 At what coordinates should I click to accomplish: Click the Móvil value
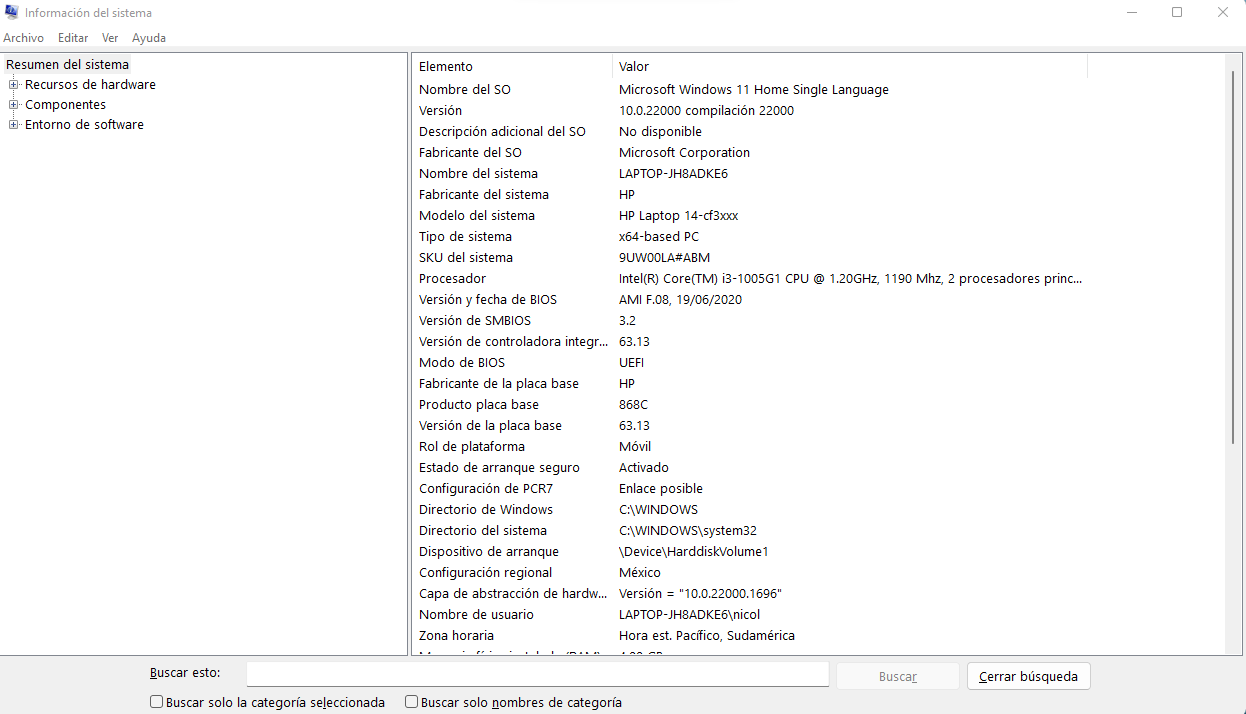pos(635,447)
